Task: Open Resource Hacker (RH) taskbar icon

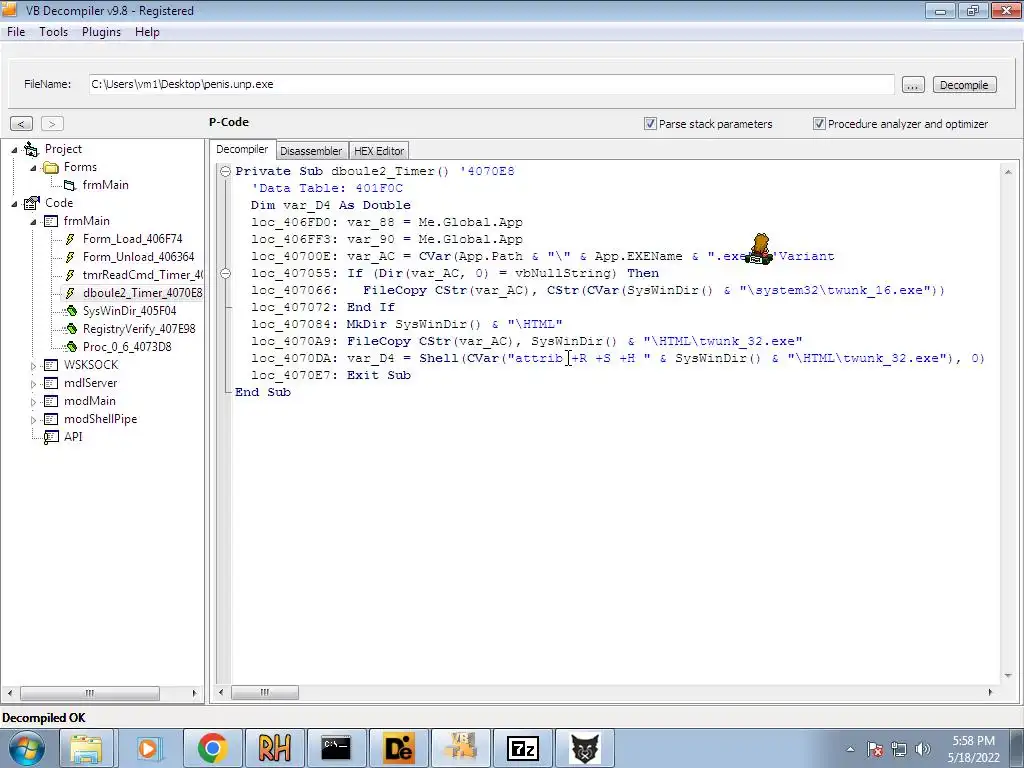Action: 274,748
